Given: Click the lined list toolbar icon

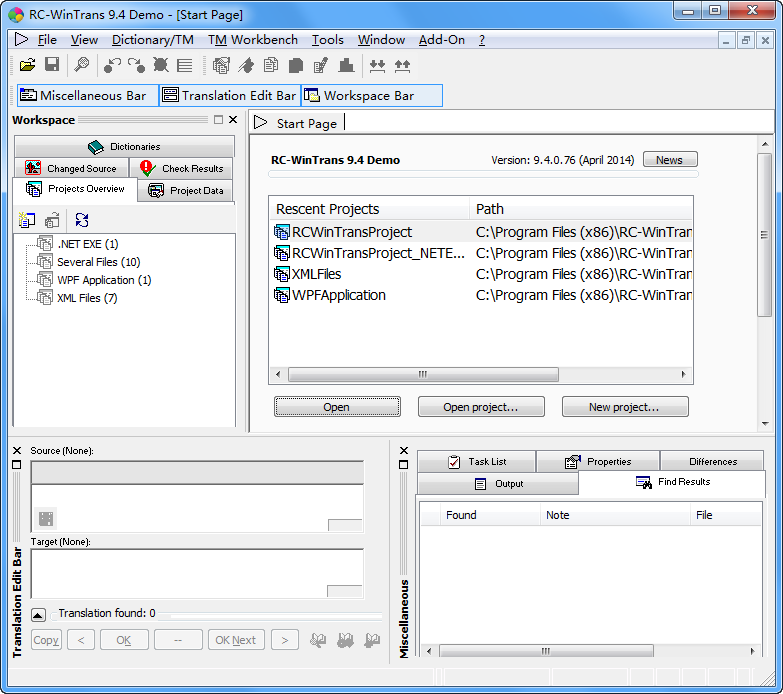Looking at the screenshot, I should pos(185,65).
